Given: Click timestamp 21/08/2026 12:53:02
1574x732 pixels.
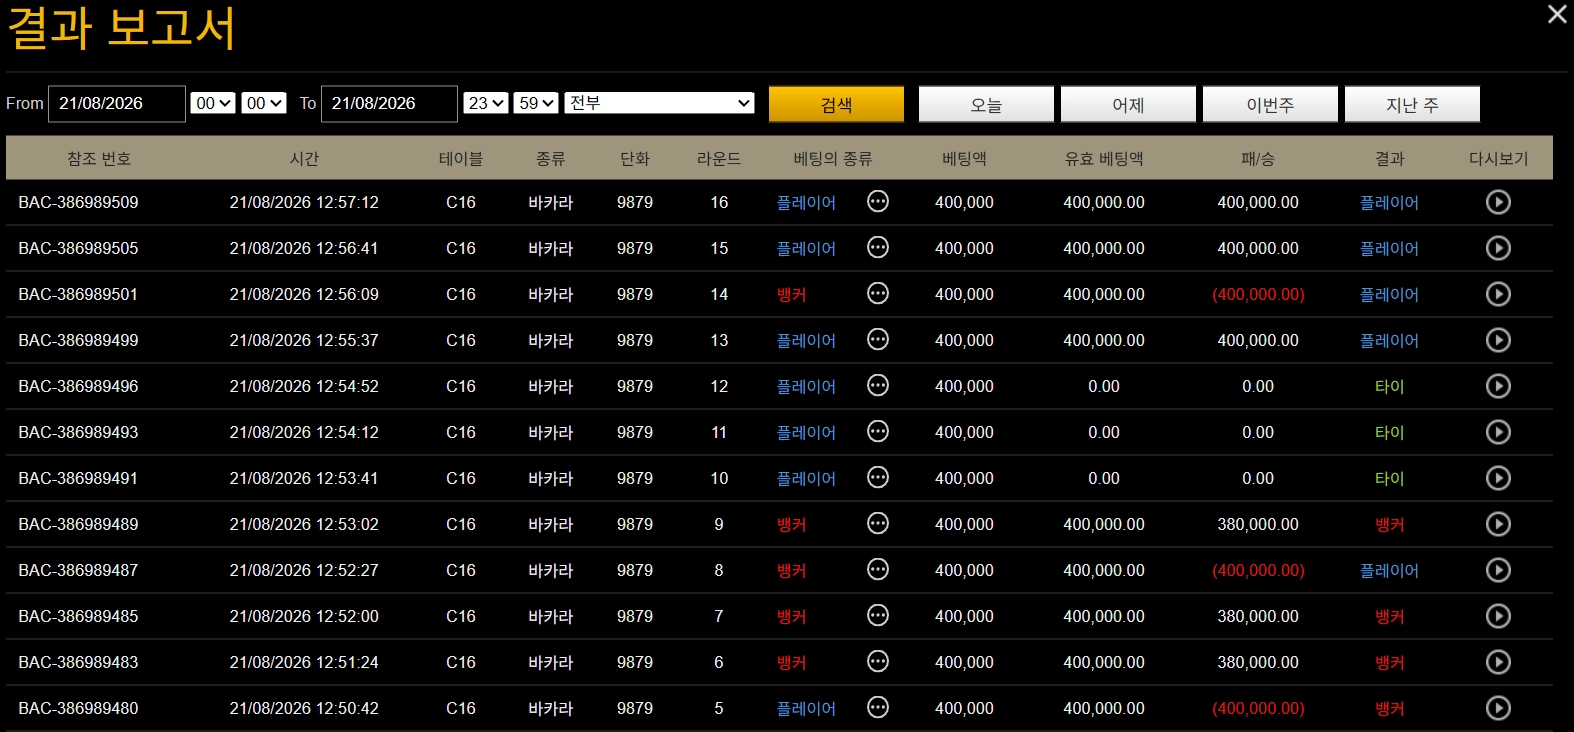Looking at the screenshot, I should (304, 524).
